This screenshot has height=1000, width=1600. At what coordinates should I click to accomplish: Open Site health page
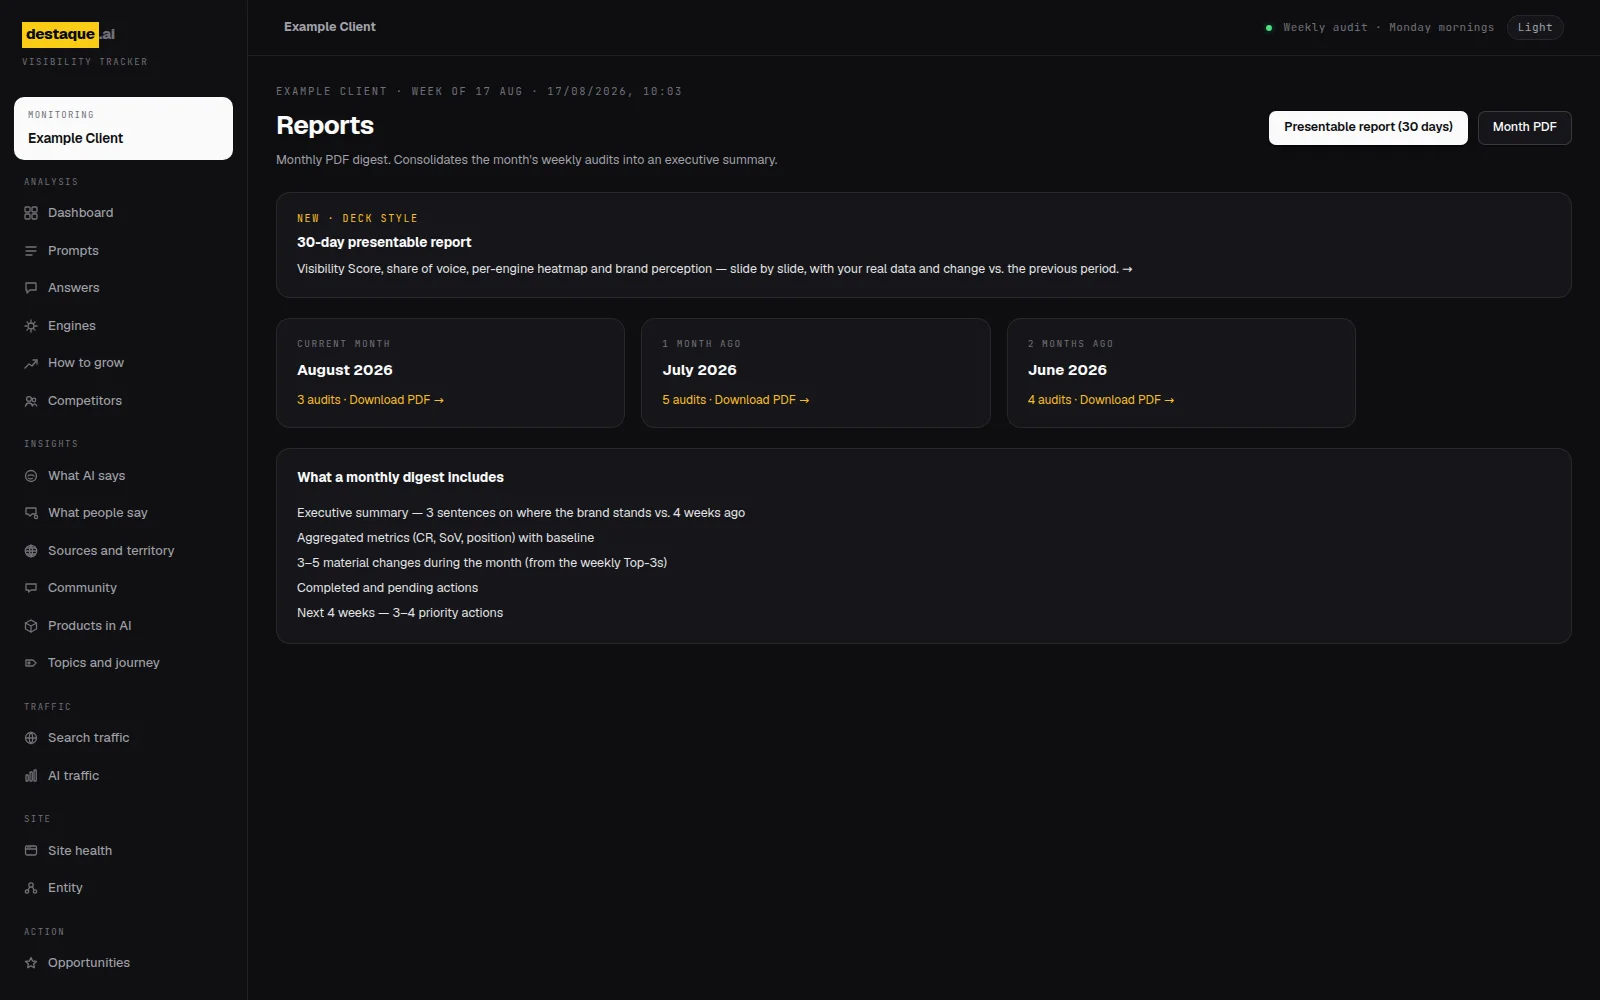(x=123, y=851)
